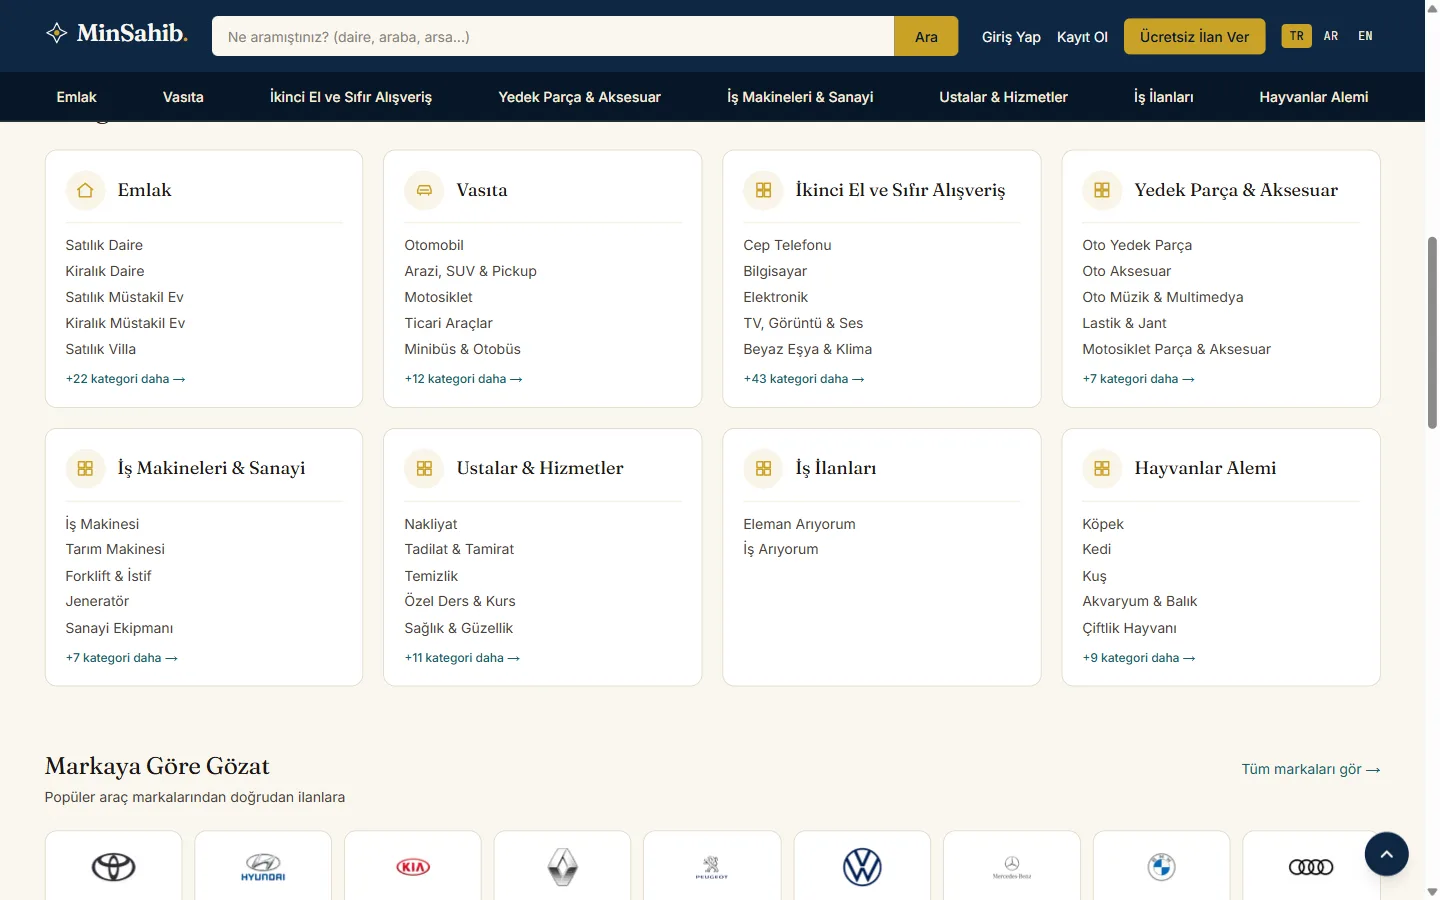Switch language to TR
The width and height of the screenshot is (1440, 900).
[x=1296, y=36]
